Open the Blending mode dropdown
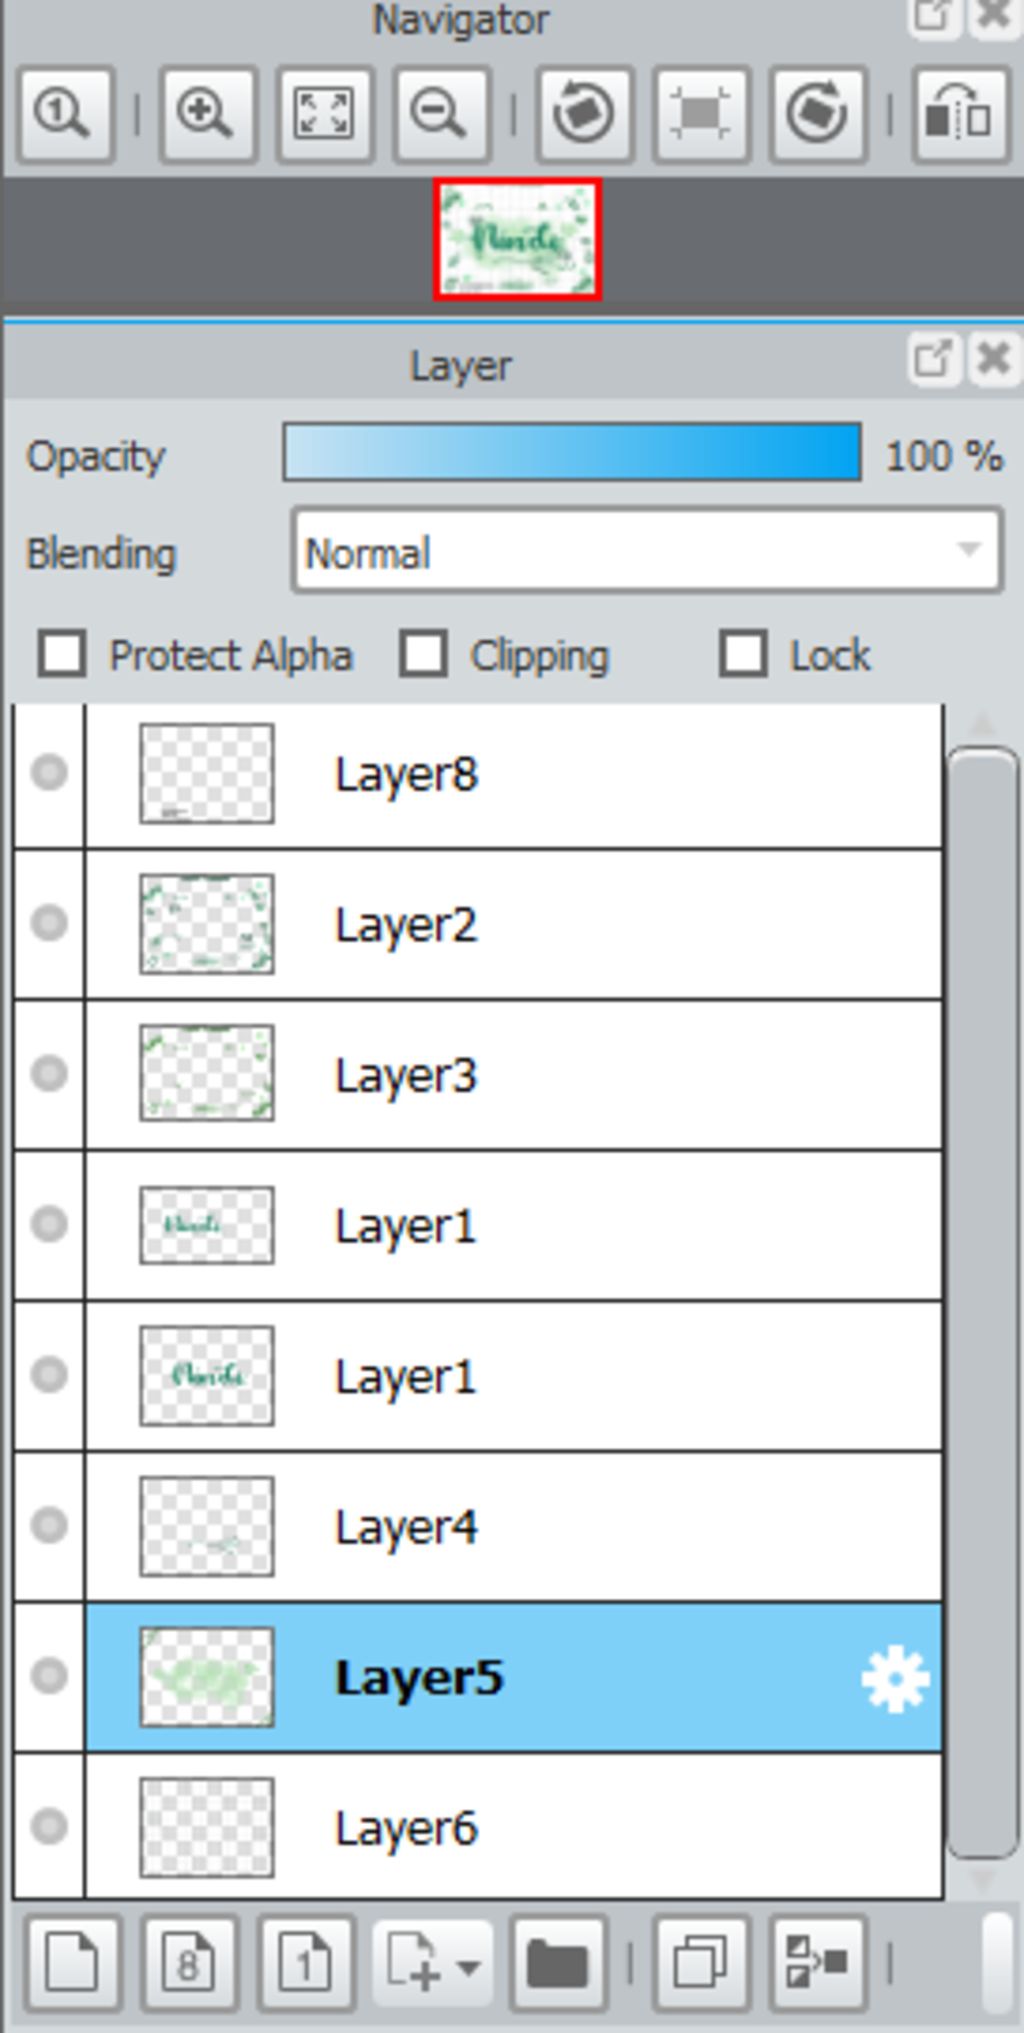The width and height of the screenshot is (1024, 2033). 647,551
